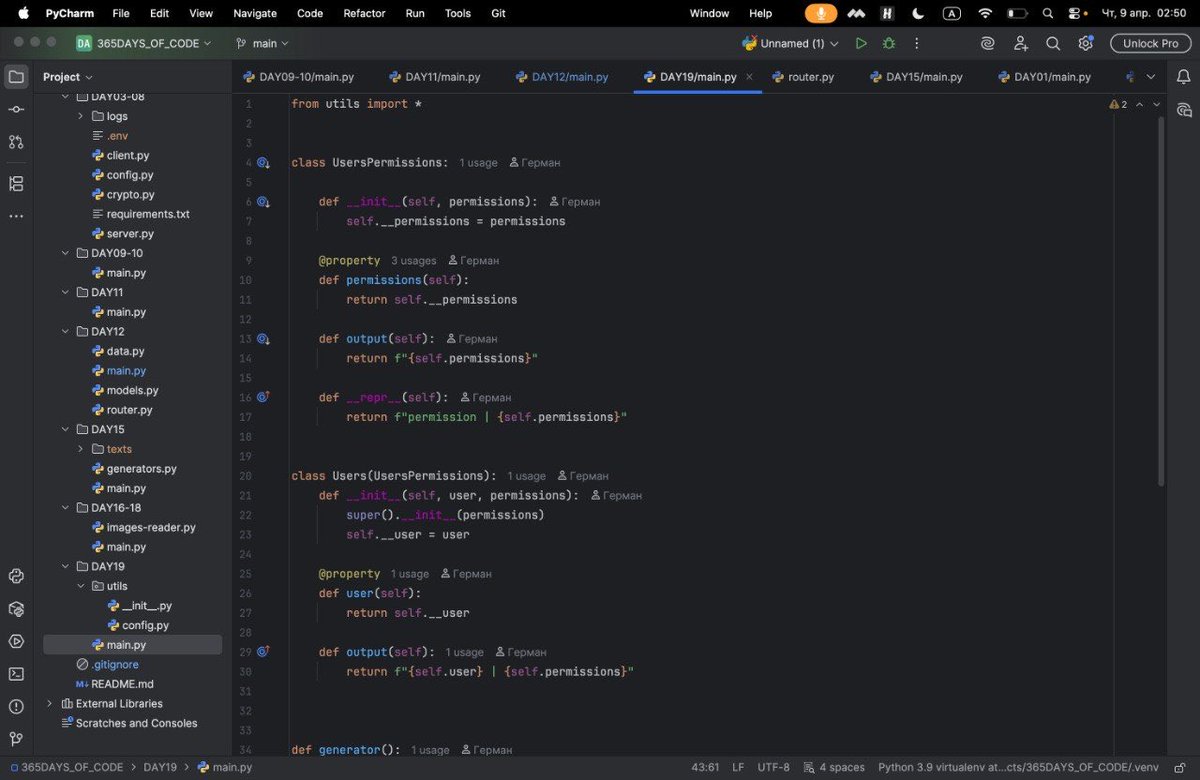Open Unnamed (1) run configuration dropdown
This screenshot has width=1200, height=780.
(x=790, y=43)
